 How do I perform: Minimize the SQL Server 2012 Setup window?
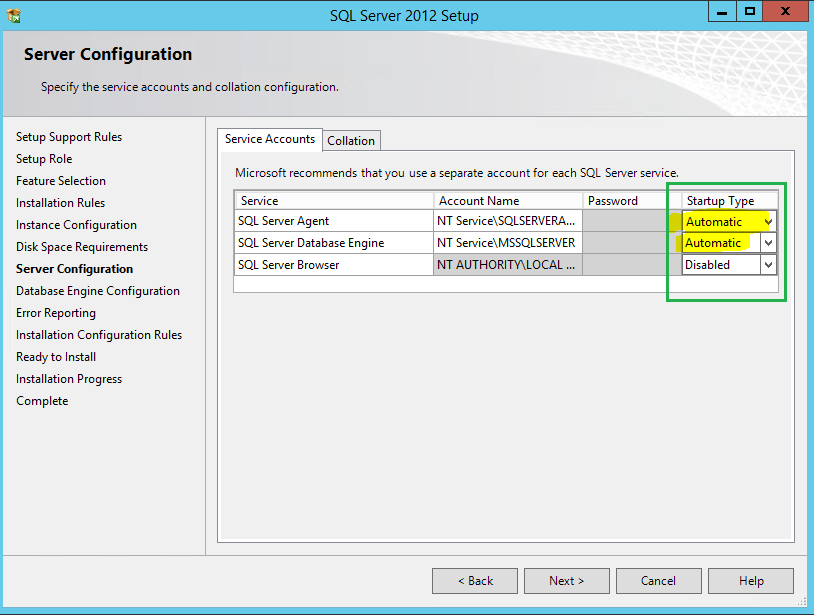pos(722,11)
